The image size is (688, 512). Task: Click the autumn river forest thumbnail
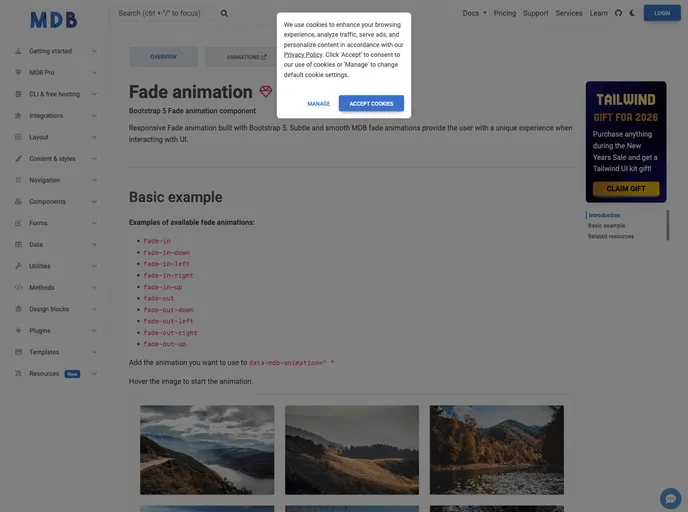[497, 450]
